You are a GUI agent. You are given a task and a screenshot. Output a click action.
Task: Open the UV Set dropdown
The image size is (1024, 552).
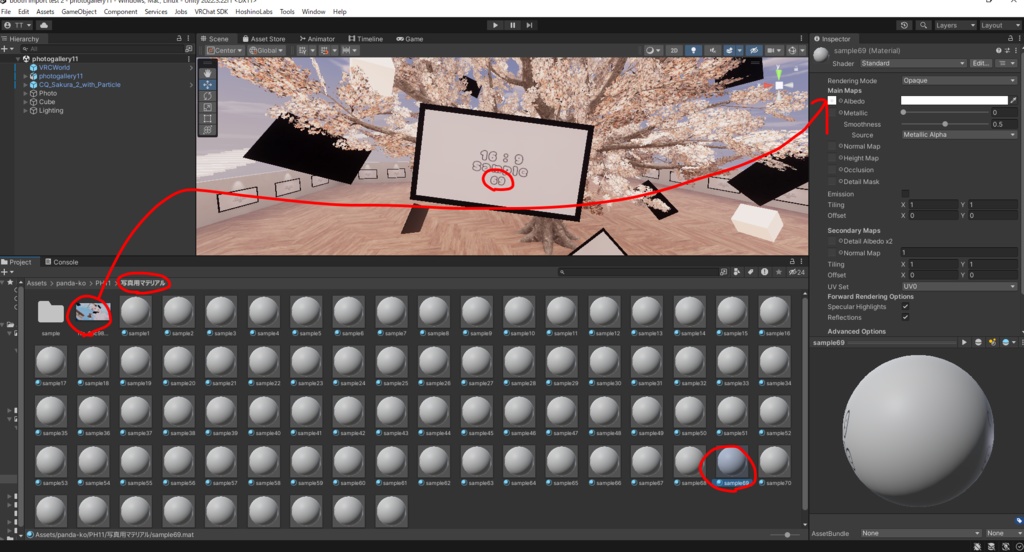(x=959, y=286)
